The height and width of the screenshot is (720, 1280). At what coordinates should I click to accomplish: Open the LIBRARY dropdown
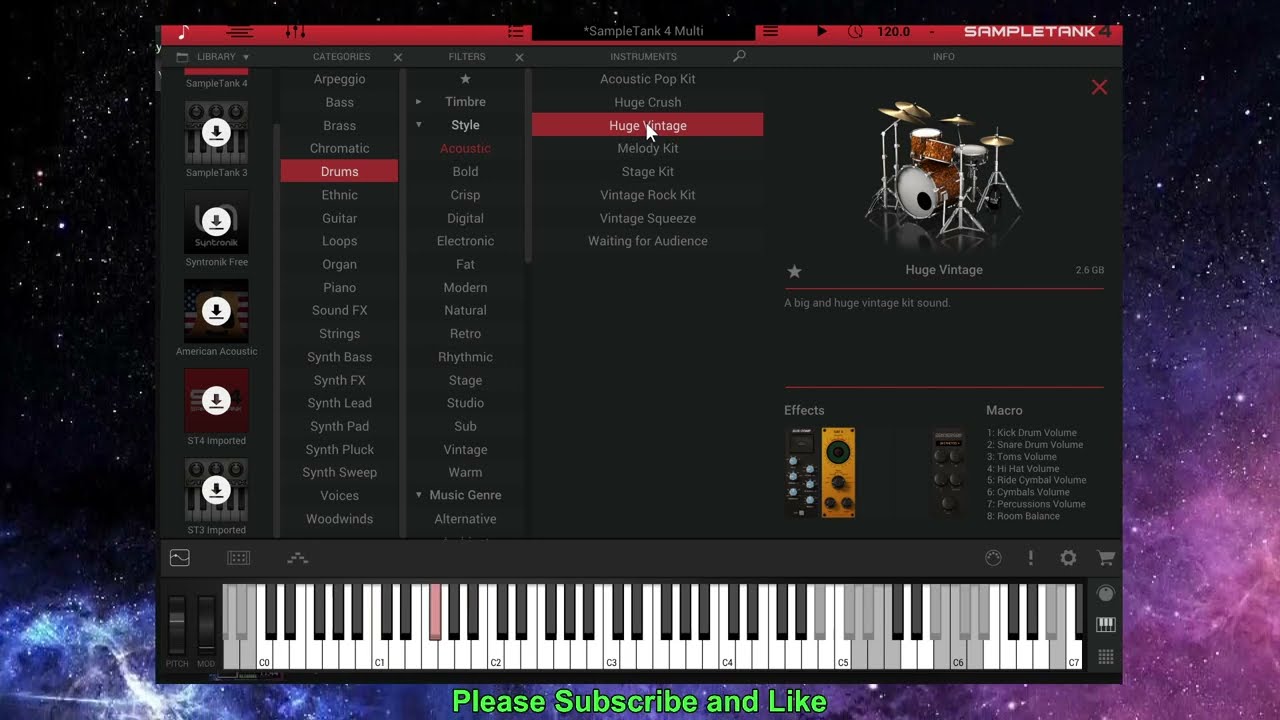(213, 57)
